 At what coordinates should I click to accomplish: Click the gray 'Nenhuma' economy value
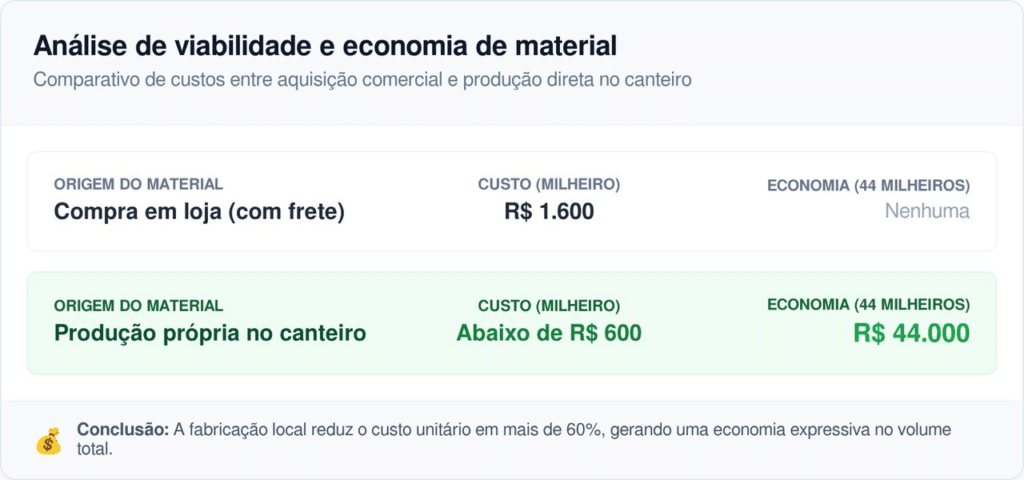pyautogui.click(x=927, y=212)
